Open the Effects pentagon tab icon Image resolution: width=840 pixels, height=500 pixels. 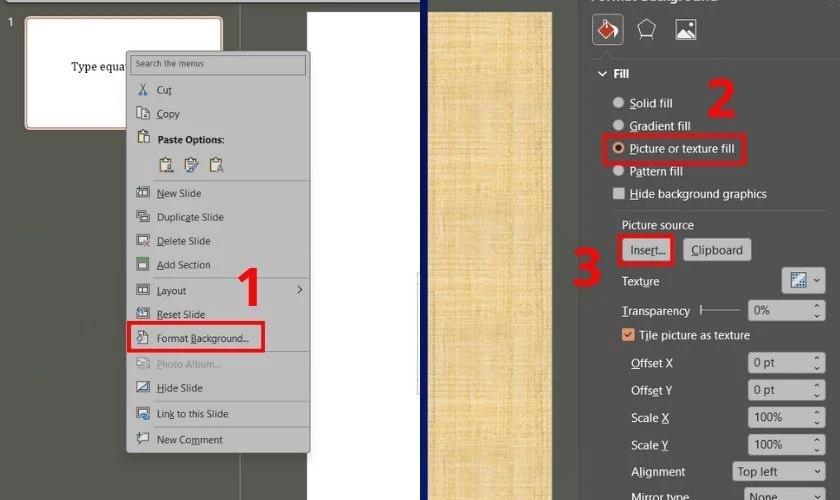(647, 29)
